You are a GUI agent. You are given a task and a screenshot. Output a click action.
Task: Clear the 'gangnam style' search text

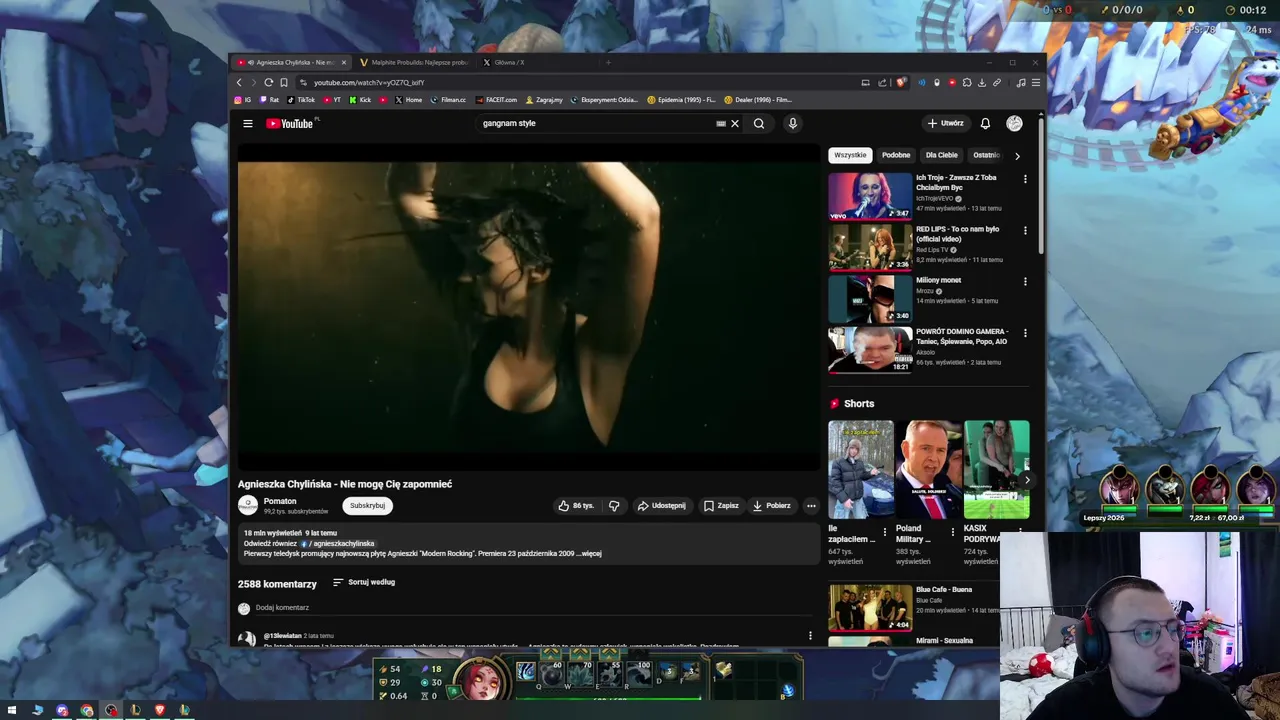[734, 124]
